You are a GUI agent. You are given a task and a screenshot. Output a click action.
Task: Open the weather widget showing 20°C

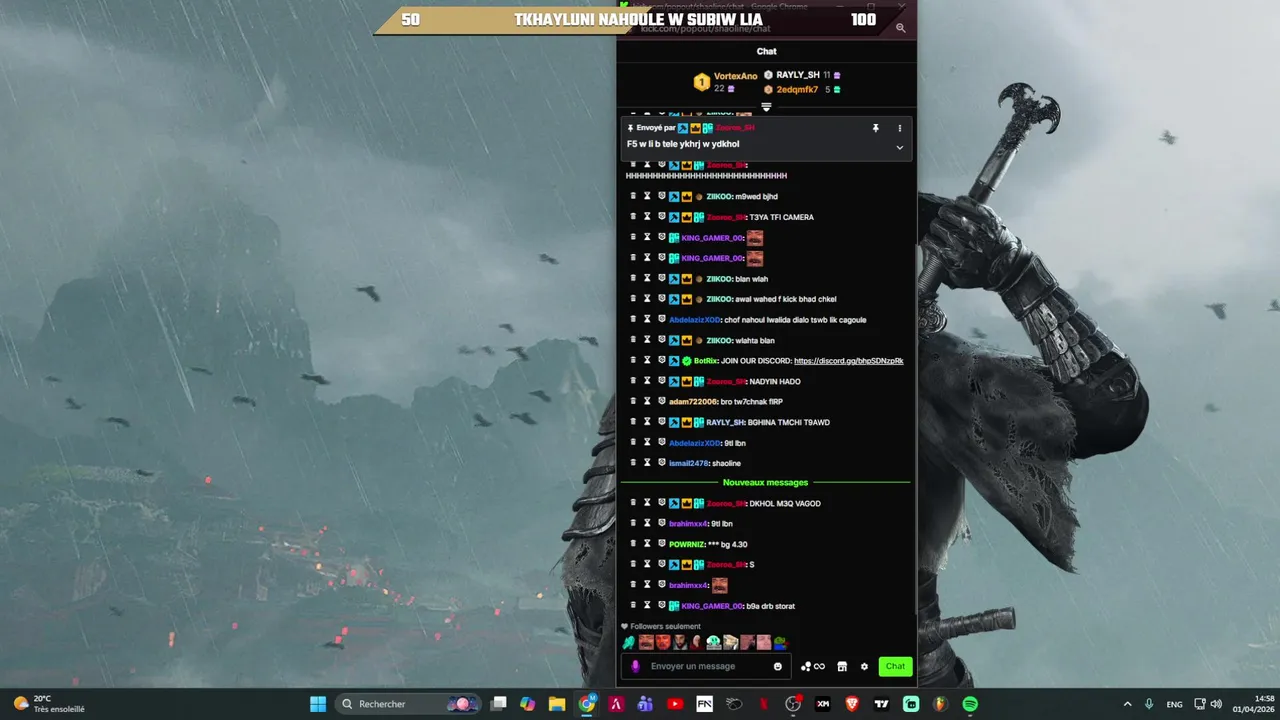pyautogui.click(x=48, y=704)
